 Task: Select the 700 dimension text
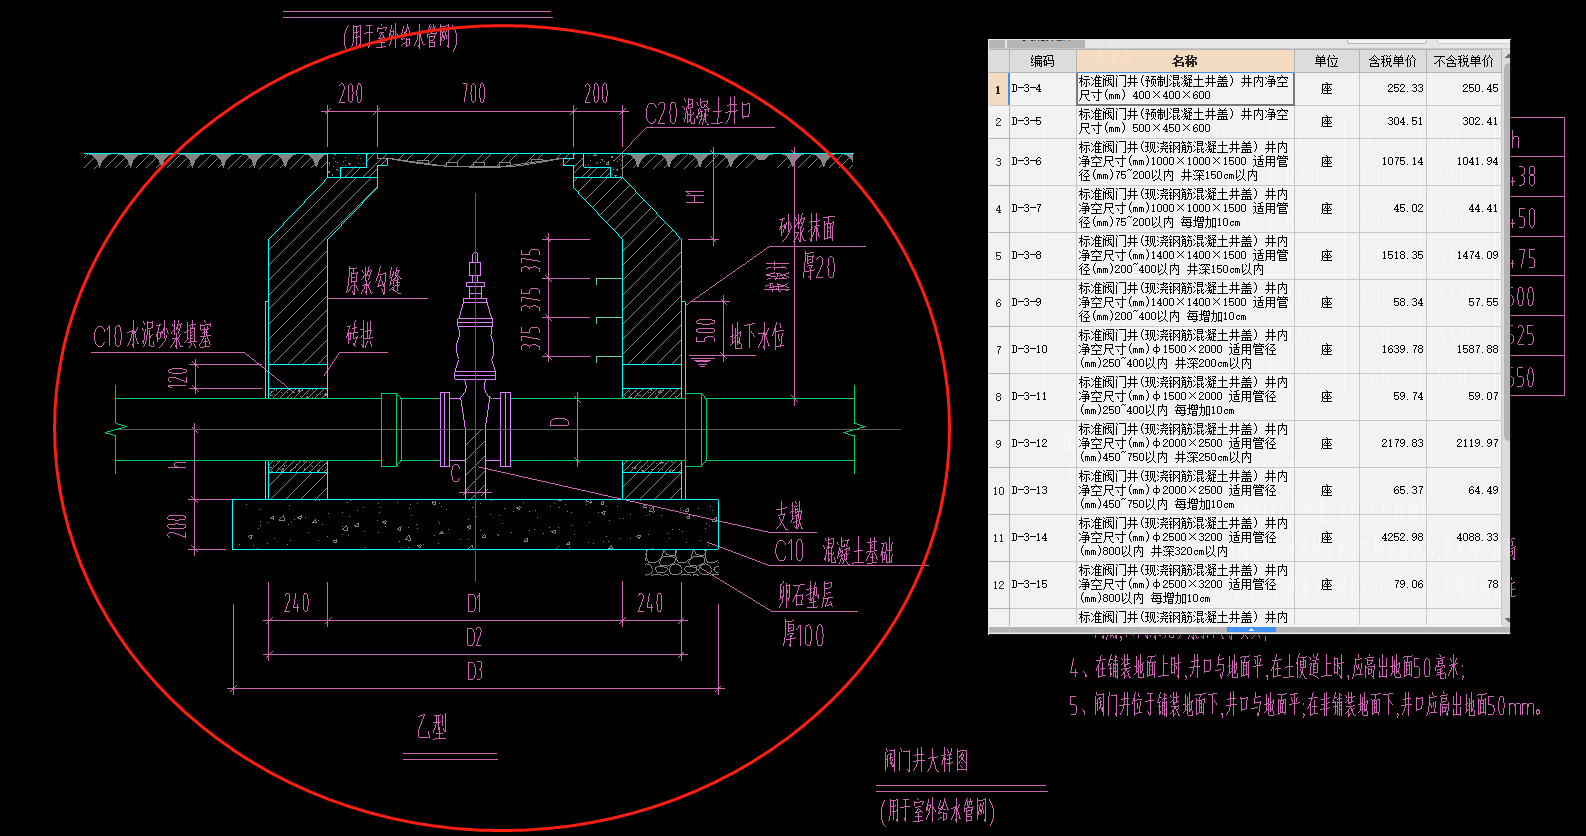[474, 94]
